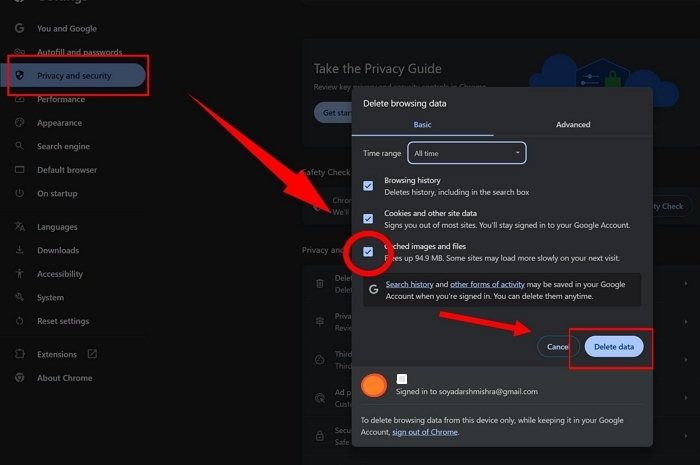Screen dimensions: 700x465
Task: Click the Performance gauge icon in sidebar
Action: pos(19,99)
